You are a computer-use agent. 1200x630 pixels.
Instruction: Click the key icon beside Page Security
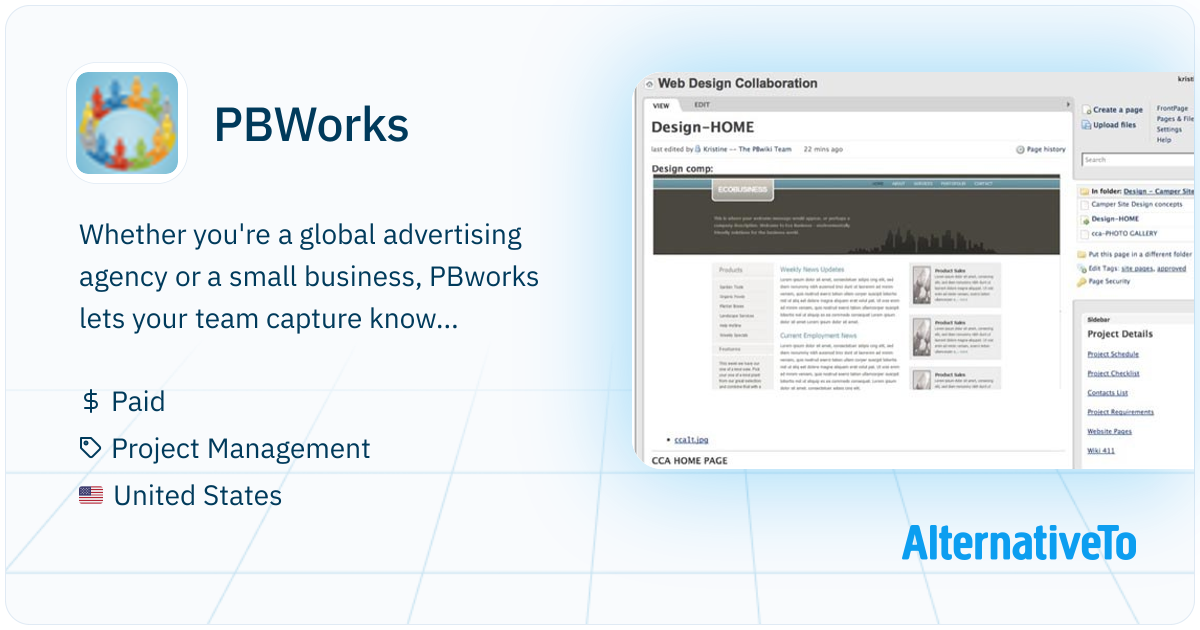(1082, 282)
